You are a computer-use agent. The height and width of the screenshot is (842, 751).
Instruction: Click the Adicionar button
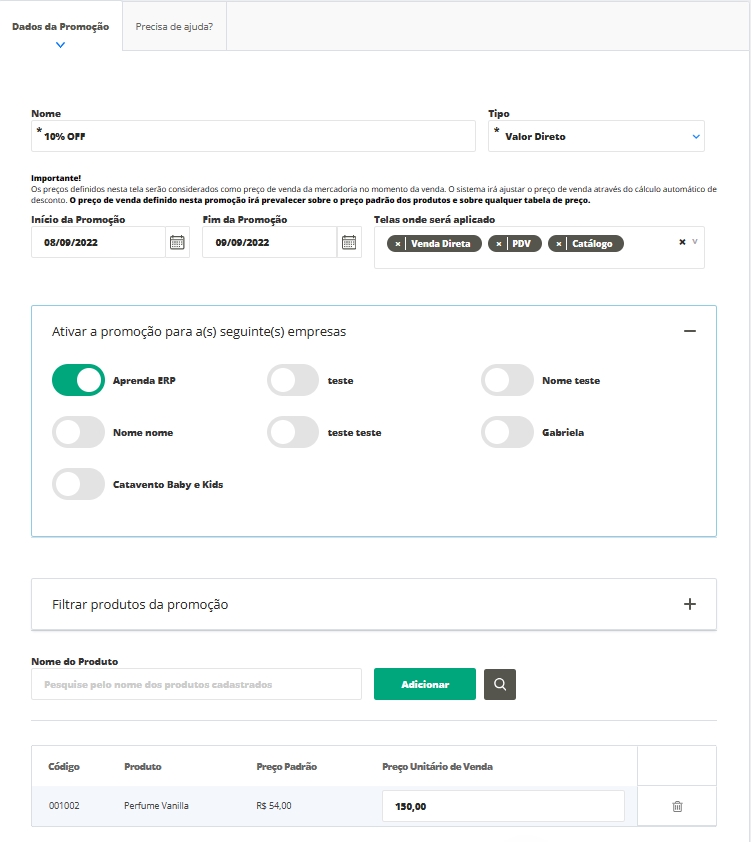tap(424, 684)
